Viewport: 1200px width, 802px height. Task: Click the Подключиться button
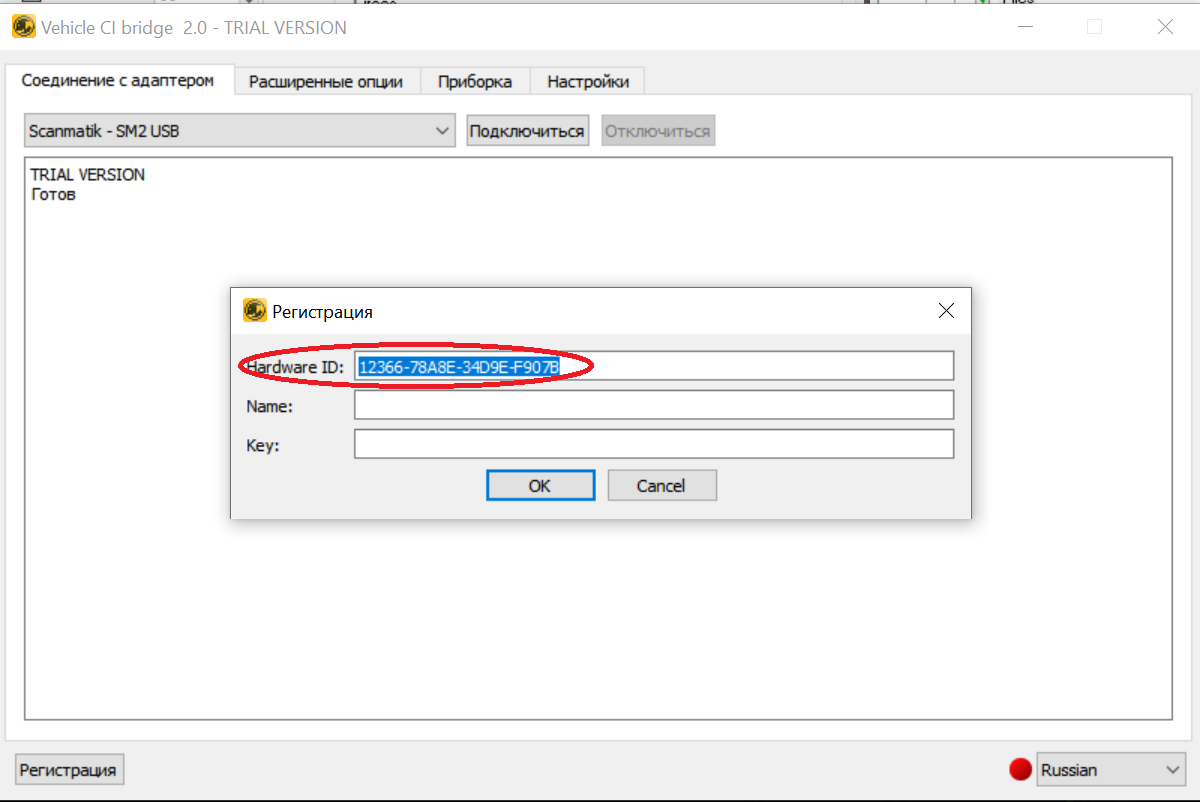tap(527, 131)
